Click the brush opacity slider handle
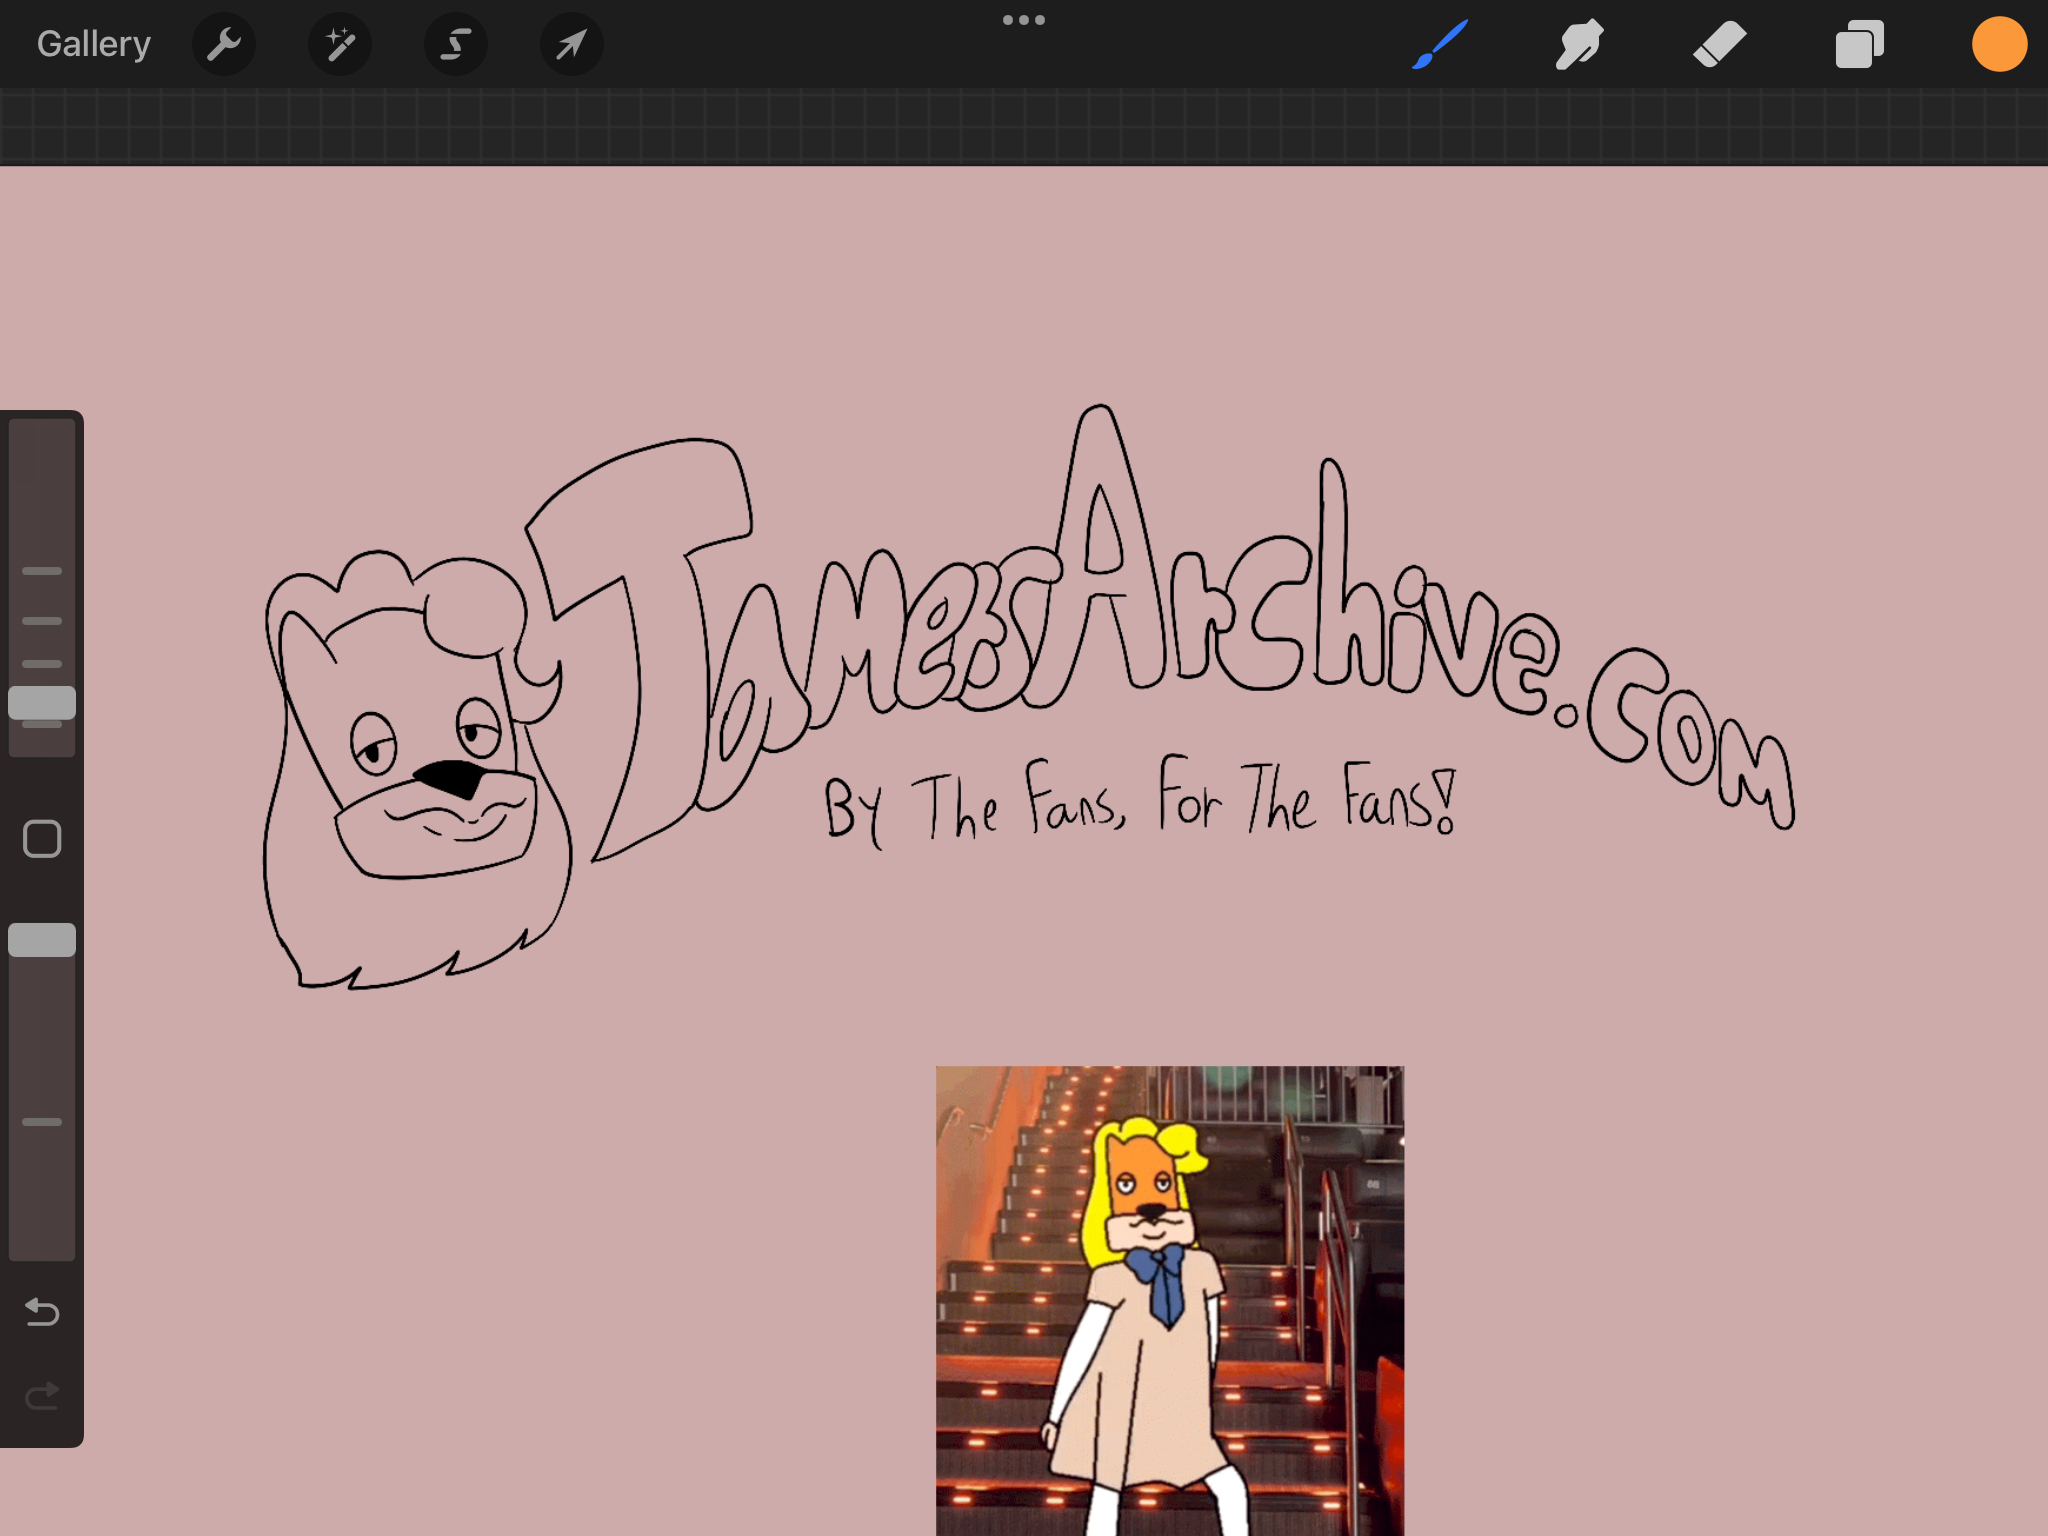Viewport: 2048px width, 1536px height. pyautogui.click(x=42, y=940)
